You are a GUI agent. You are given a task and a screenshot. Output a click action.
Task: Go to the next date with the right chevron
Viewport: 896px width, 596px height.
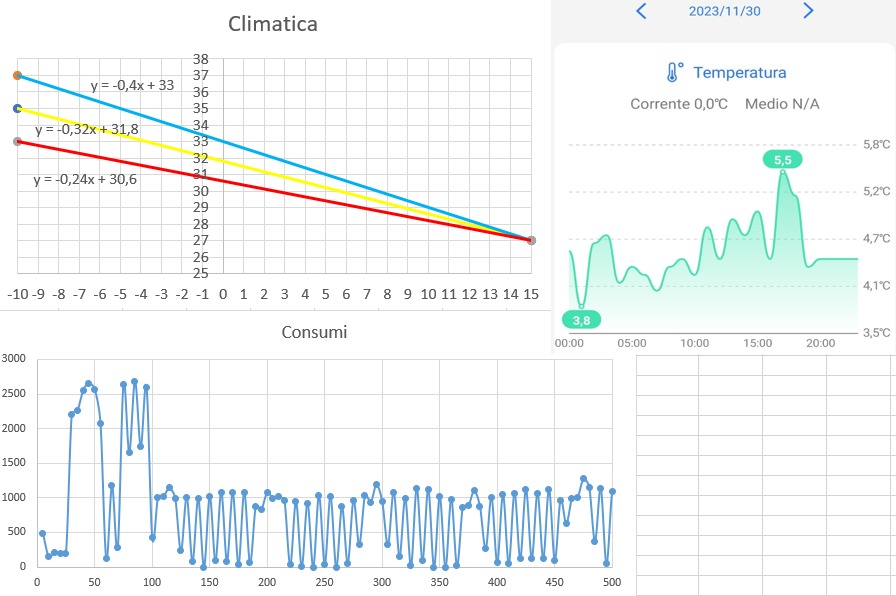808,11
